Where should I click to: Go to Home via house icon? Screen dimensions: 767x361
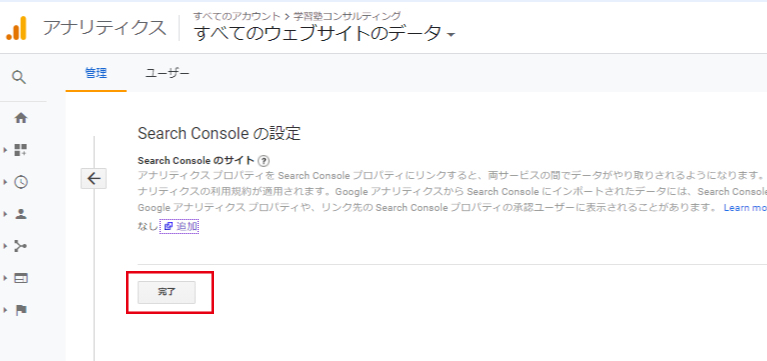[21, 118]
